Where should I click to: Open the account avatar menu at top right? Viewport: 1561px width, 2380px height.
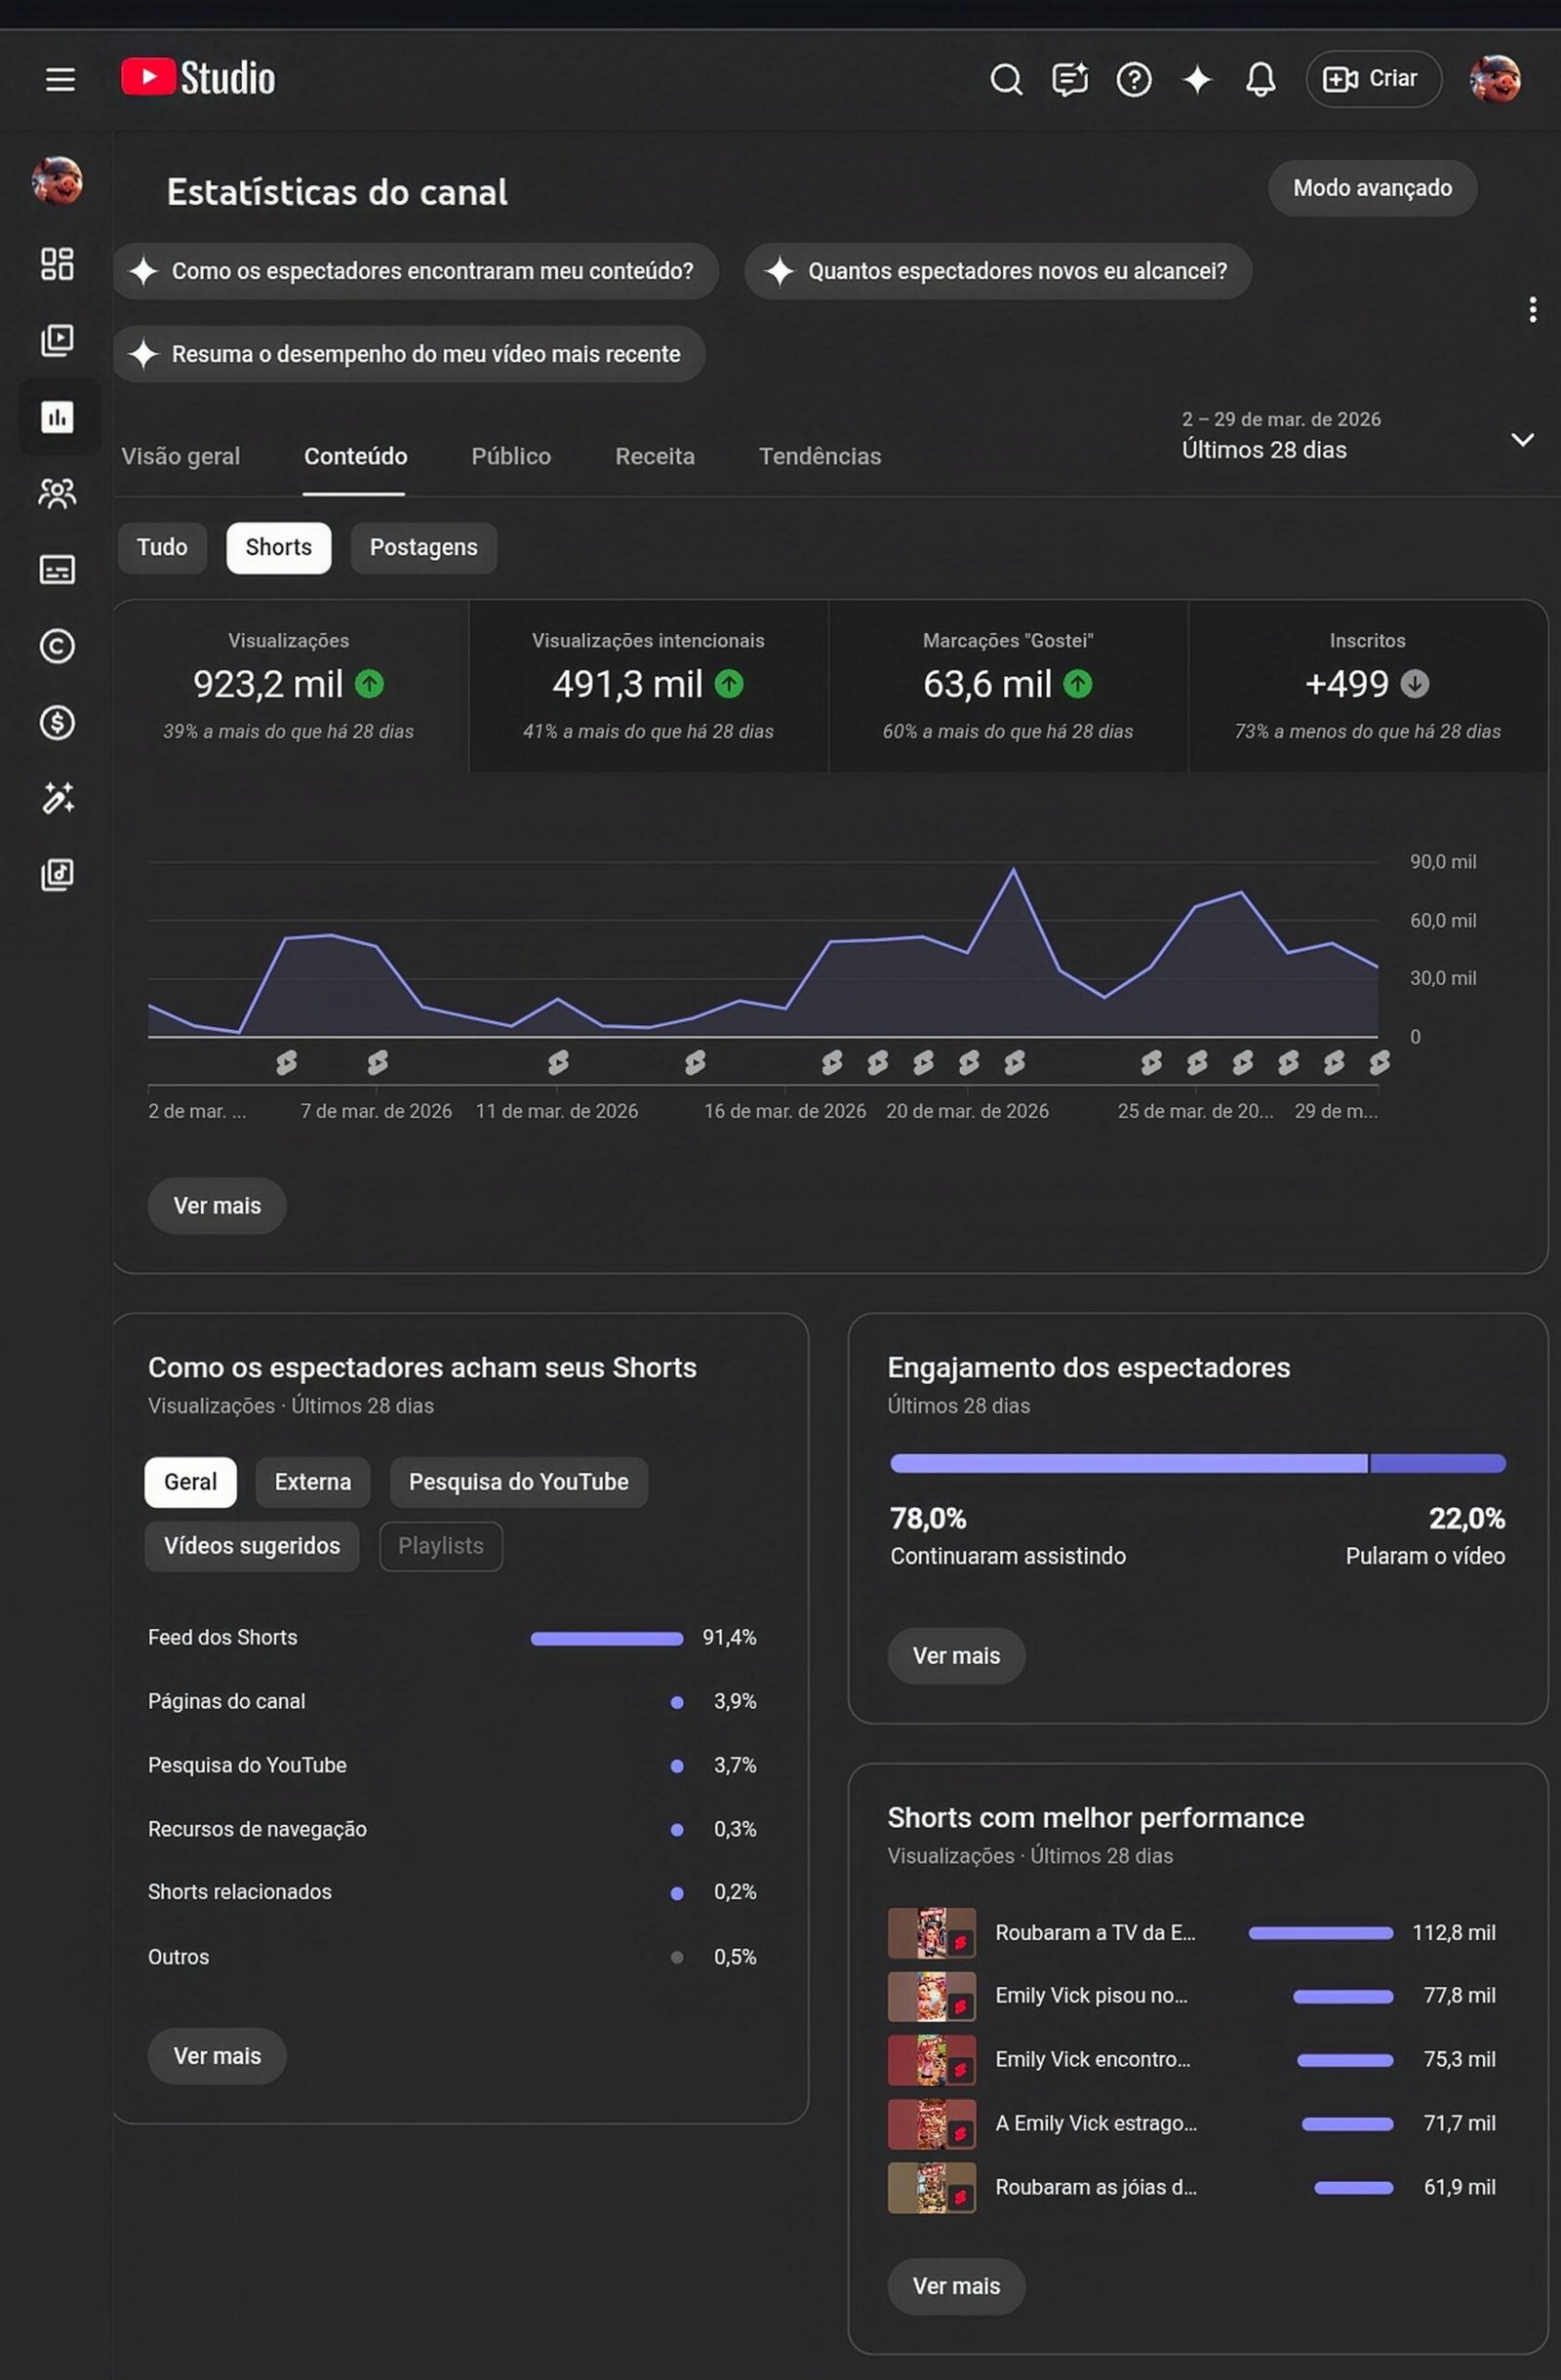coord(1494,79)
